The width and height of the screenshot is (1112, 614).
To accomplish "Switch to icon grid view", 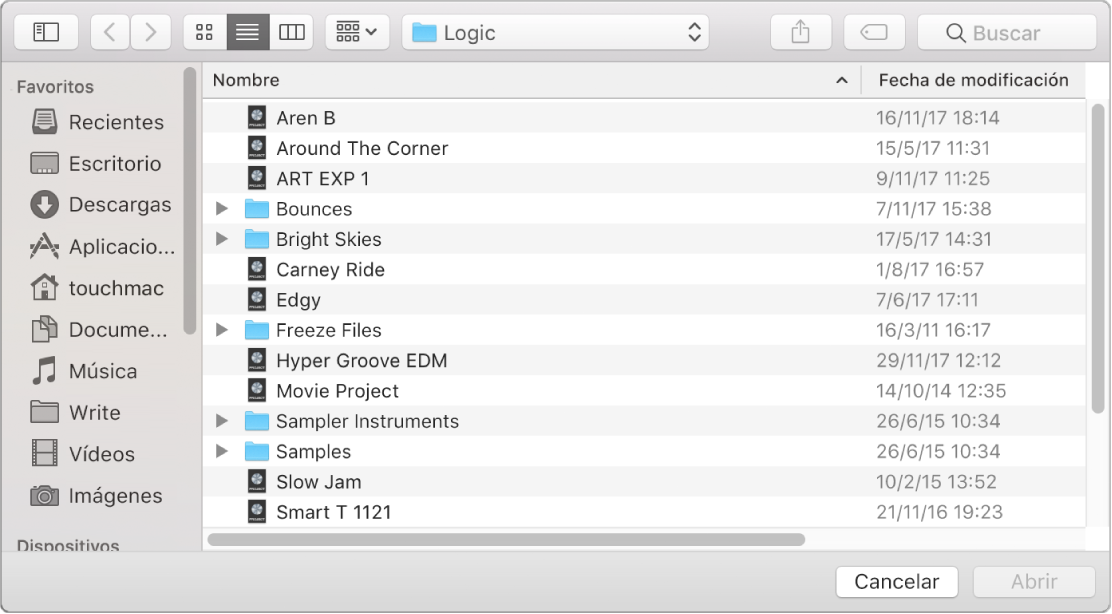I will [x=205, y=32].
